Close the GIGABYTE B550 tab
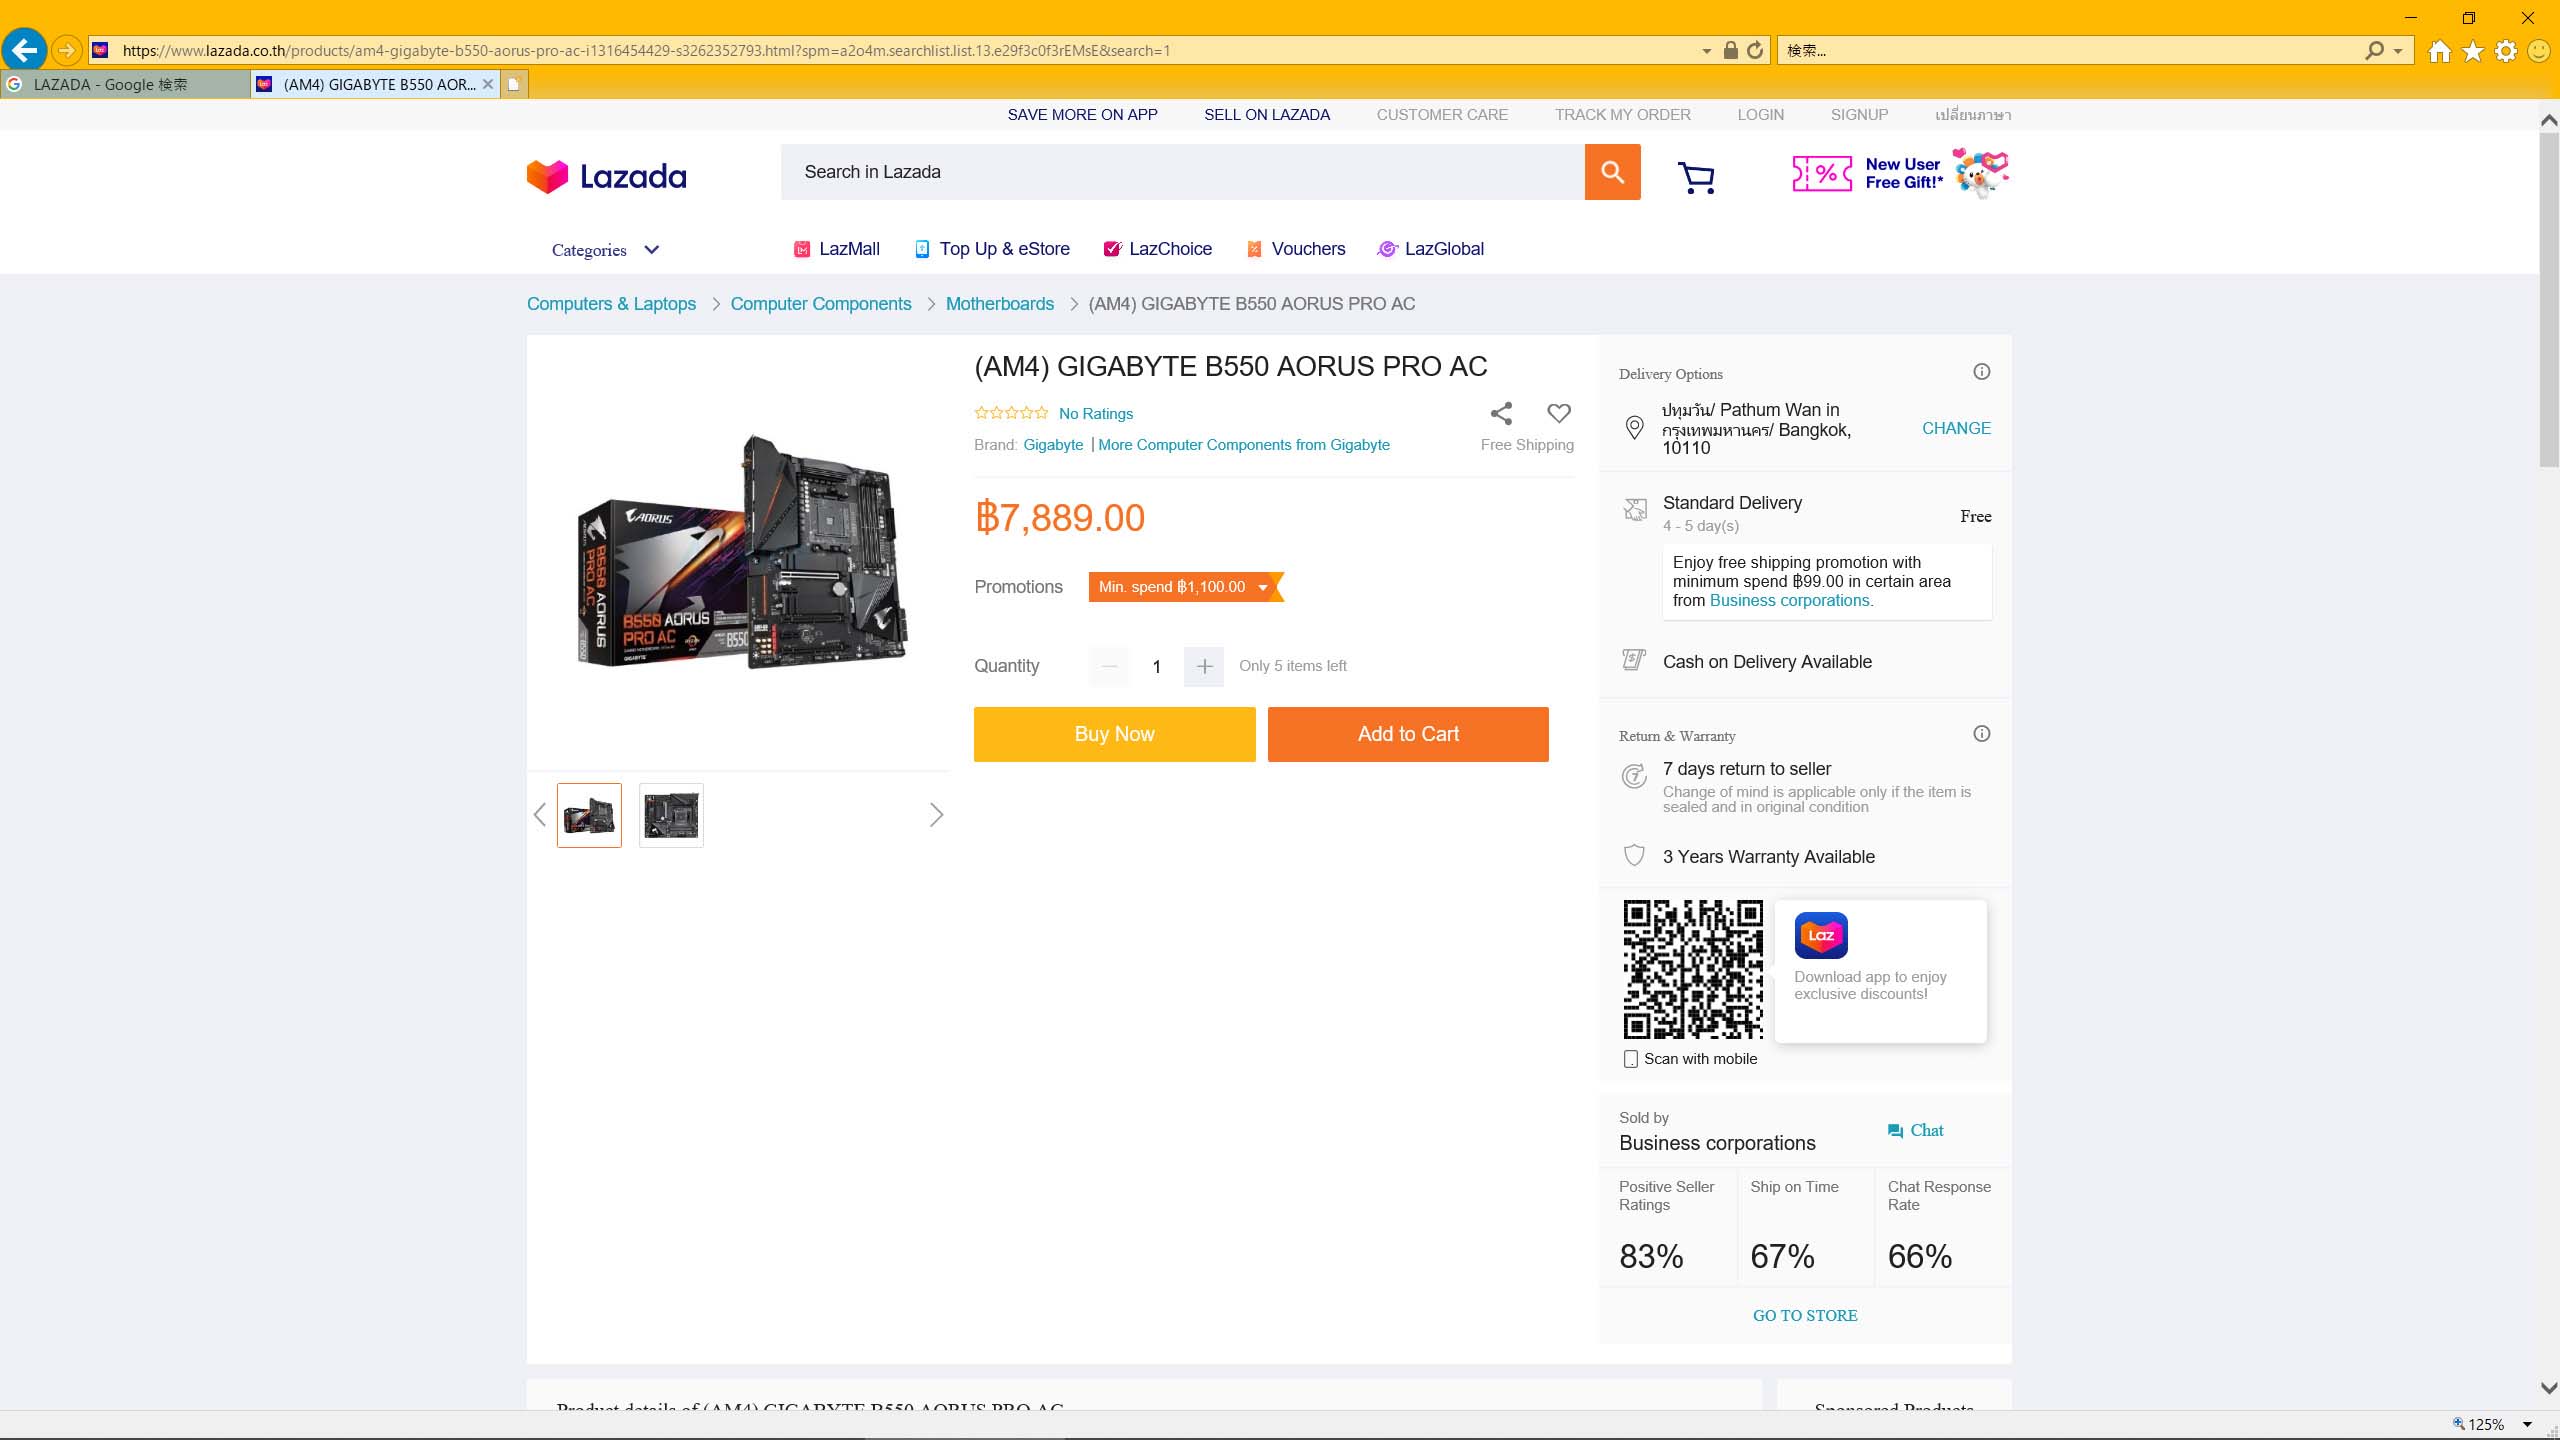This screenshot has width=2560, height=1440. pyautogui.click(x=488, y=84)
